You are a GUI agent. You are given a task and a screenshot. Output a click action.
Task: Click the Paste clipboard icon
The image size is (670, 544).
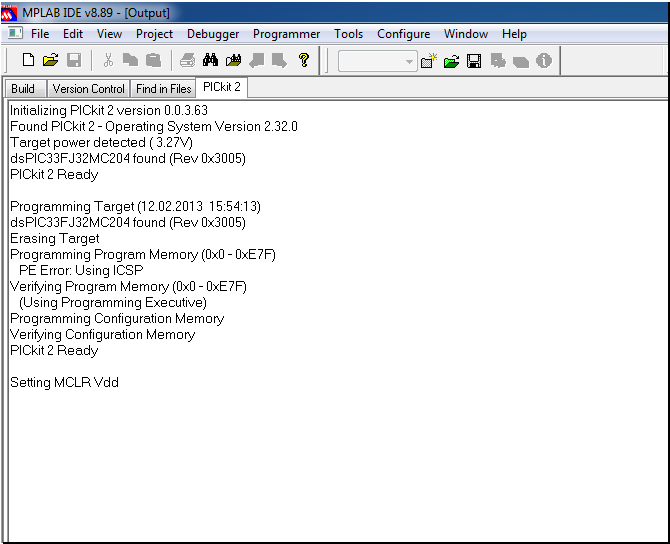pos(153,60)
